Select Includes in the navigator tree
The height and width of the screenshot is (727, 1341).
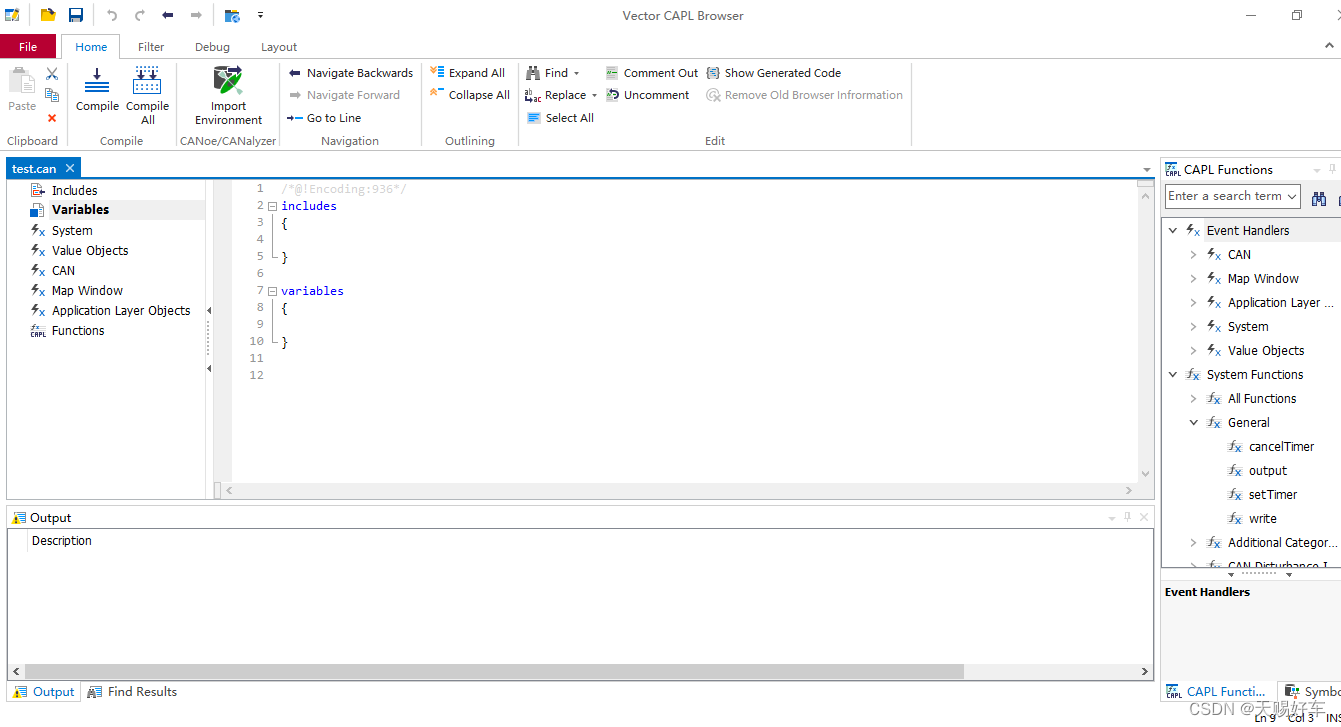click(x=74, y=191)
